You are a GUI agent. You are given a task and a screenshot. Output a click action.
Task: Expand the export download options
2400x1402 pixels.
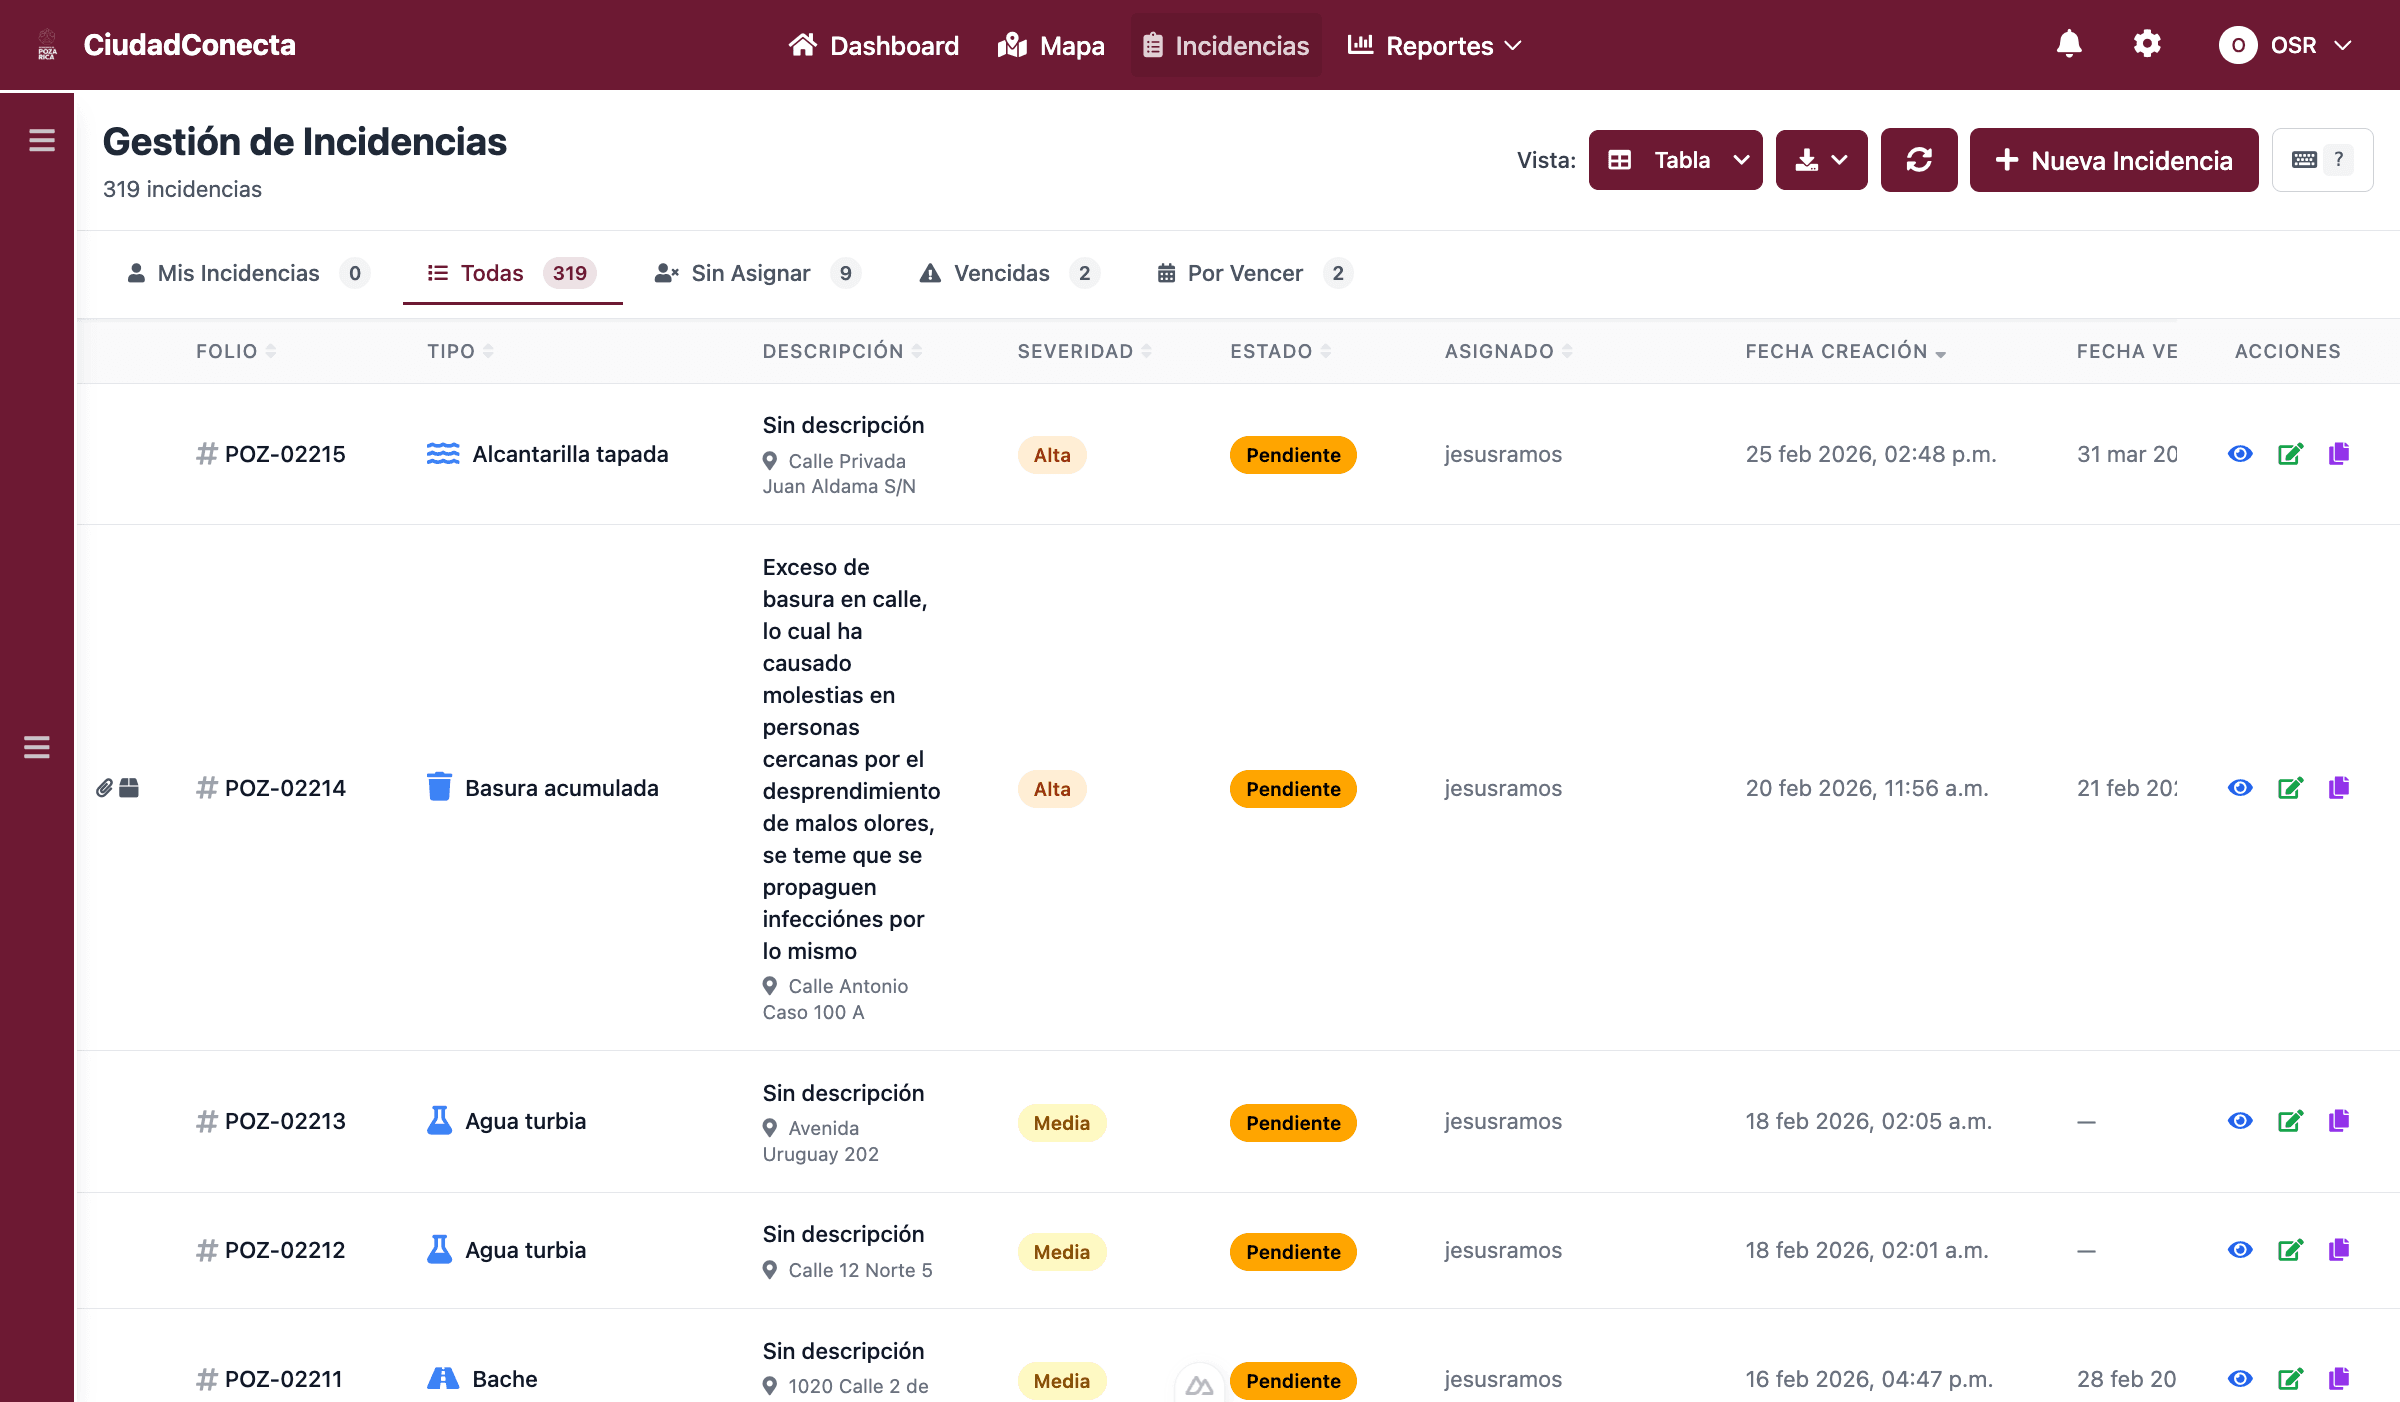coord(1821,160)
